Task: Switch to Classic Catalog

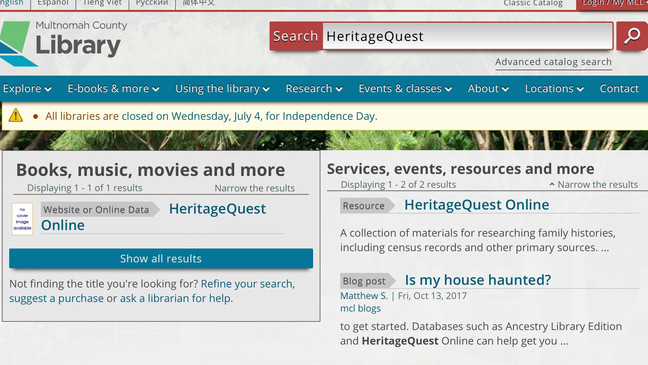Action: 533,3
